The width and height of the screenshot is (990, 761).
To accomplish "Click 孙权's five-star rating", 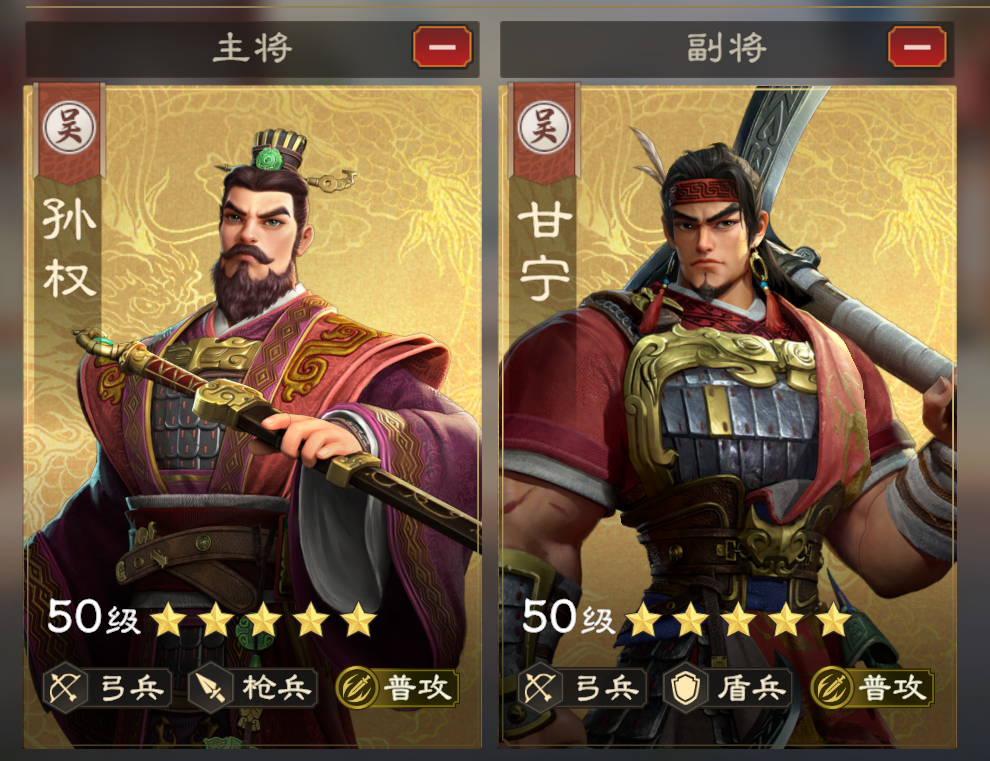I will click(x=263, y=619).
